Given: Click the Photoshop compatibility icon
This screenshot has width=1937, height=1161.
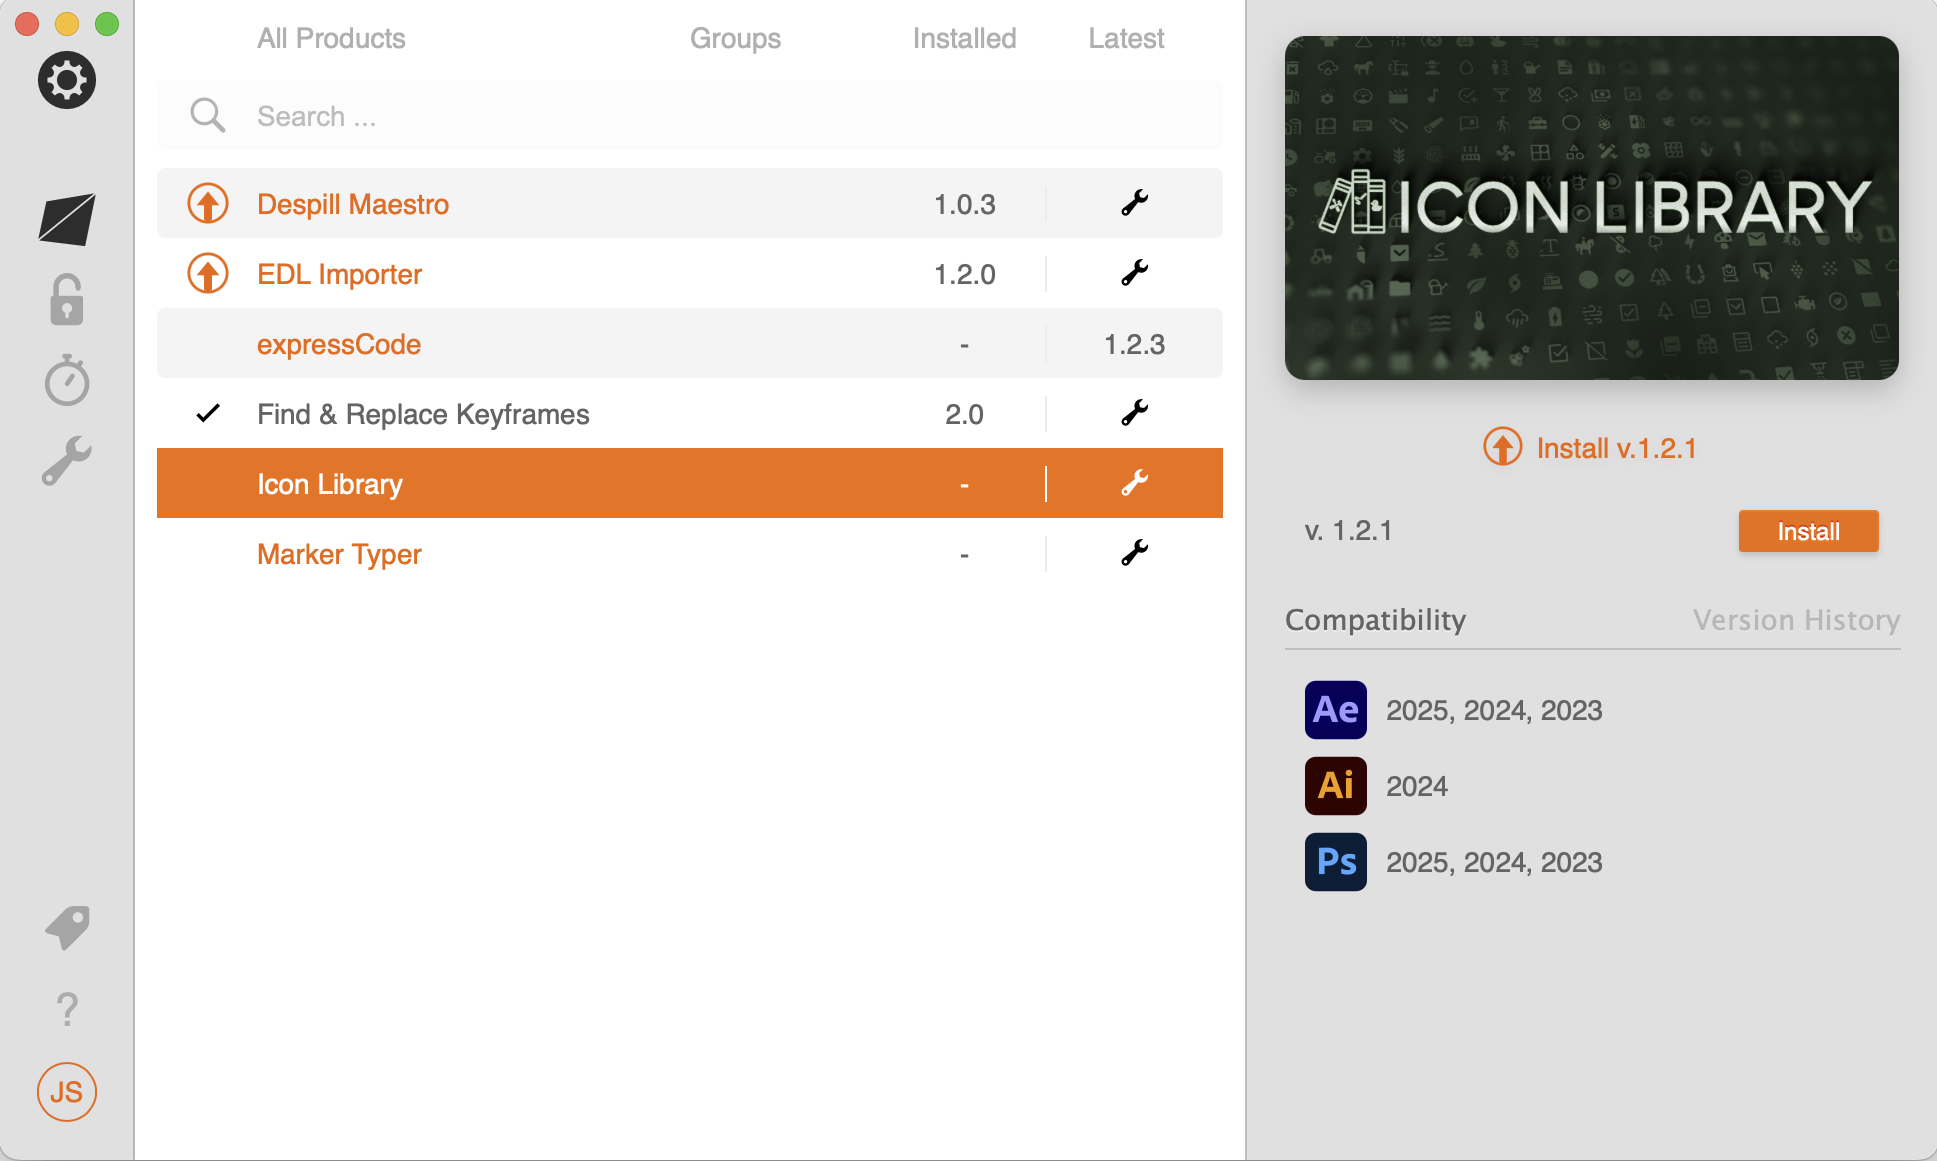Looking at the screenshot, I should point(1336,862).
